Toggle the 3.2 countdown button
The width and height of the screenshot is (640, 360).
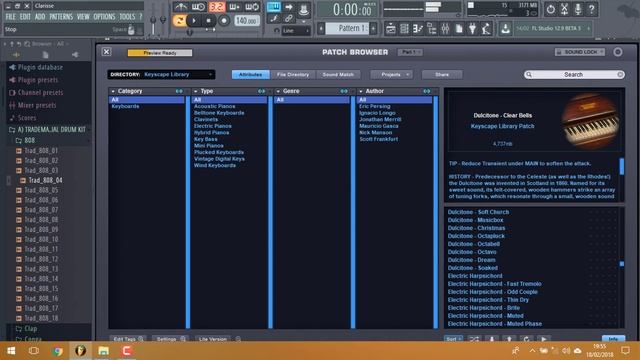point(217,7)
